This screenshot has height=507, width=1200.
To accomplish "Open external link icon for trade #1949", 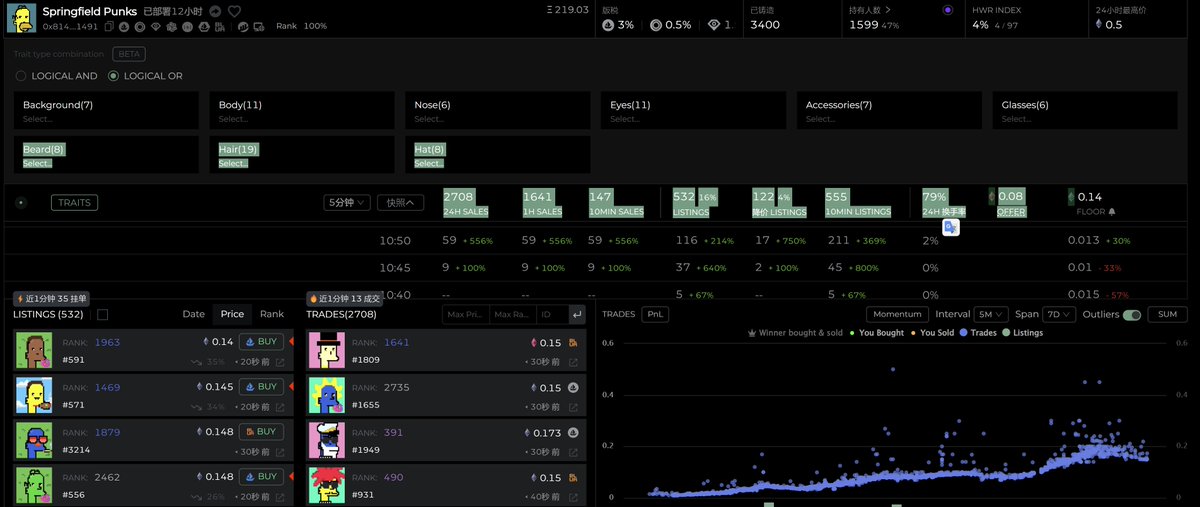I will tap(574, 452).
